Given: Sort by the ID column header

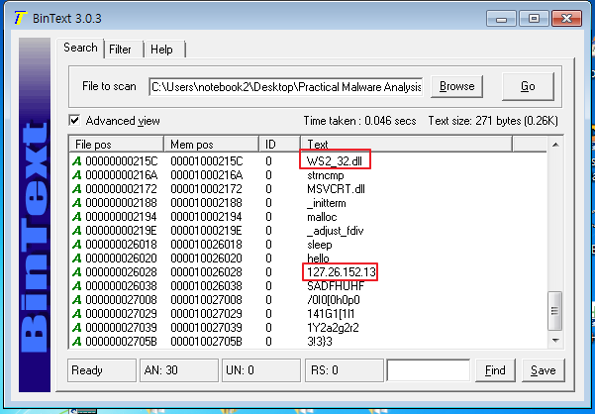Looking at the screenshot, I should pos(279,144).
